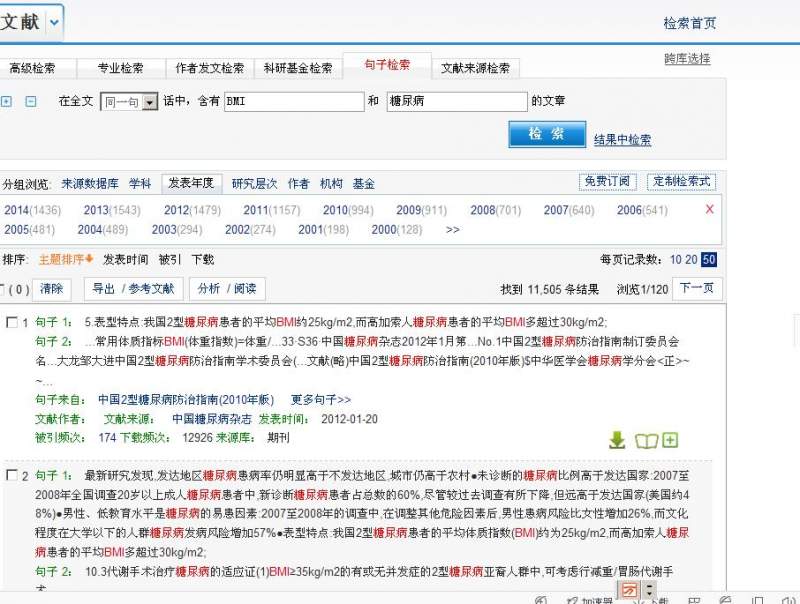Group results by 研究层次

255,184
